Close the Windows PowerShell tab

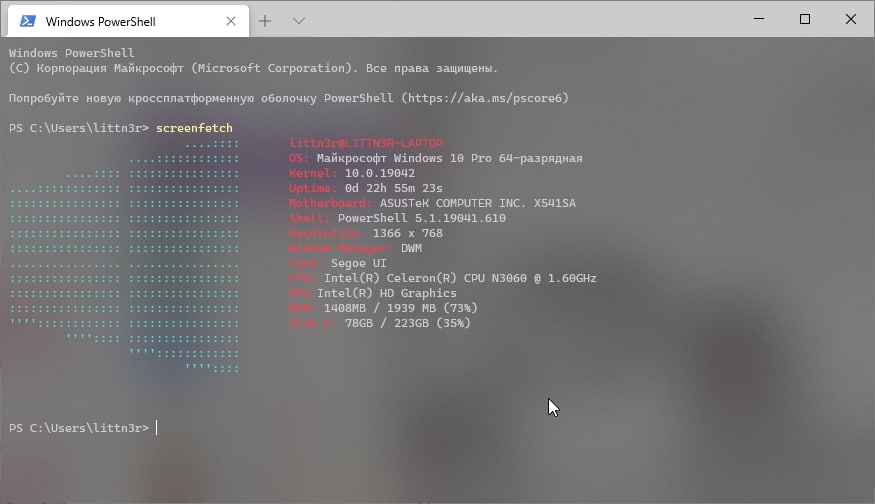[230, 21]
